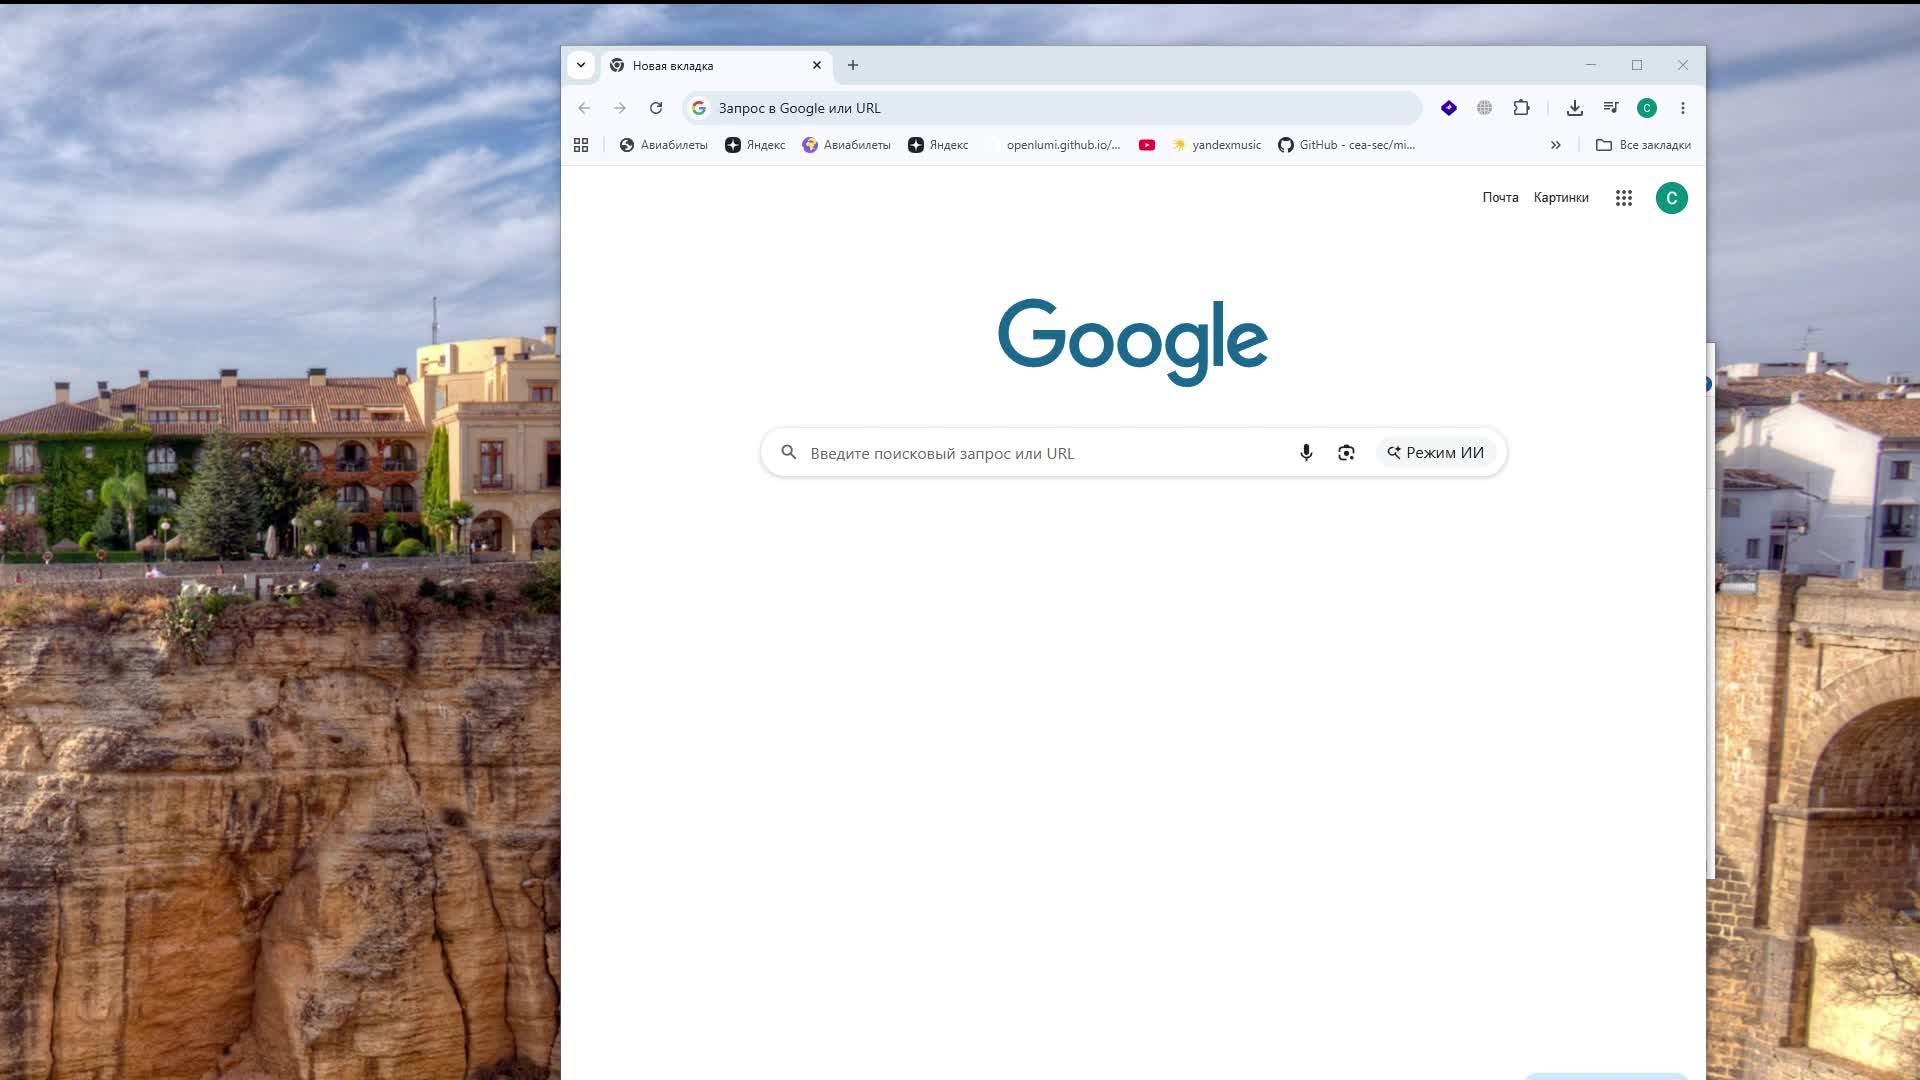Start voice search with the microphone
This screenshot has height=1080, width=1920.
pyautogui.click(x=1306, y=453)
